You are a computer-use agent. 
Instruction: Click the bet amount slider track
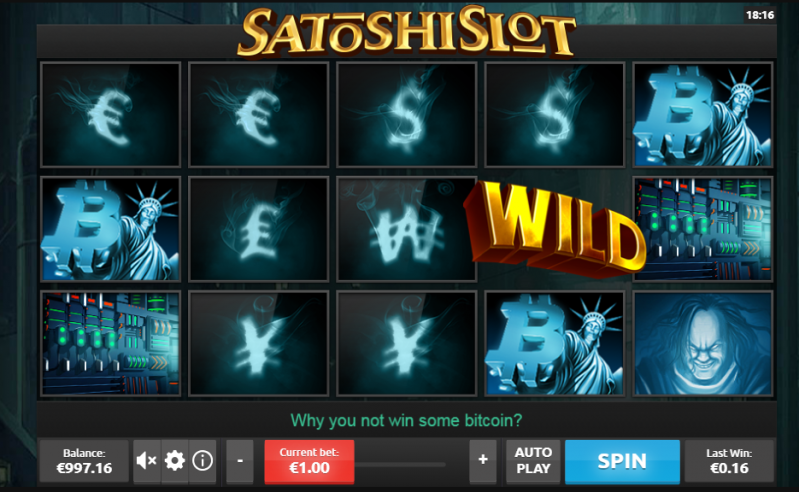[400, 464]
